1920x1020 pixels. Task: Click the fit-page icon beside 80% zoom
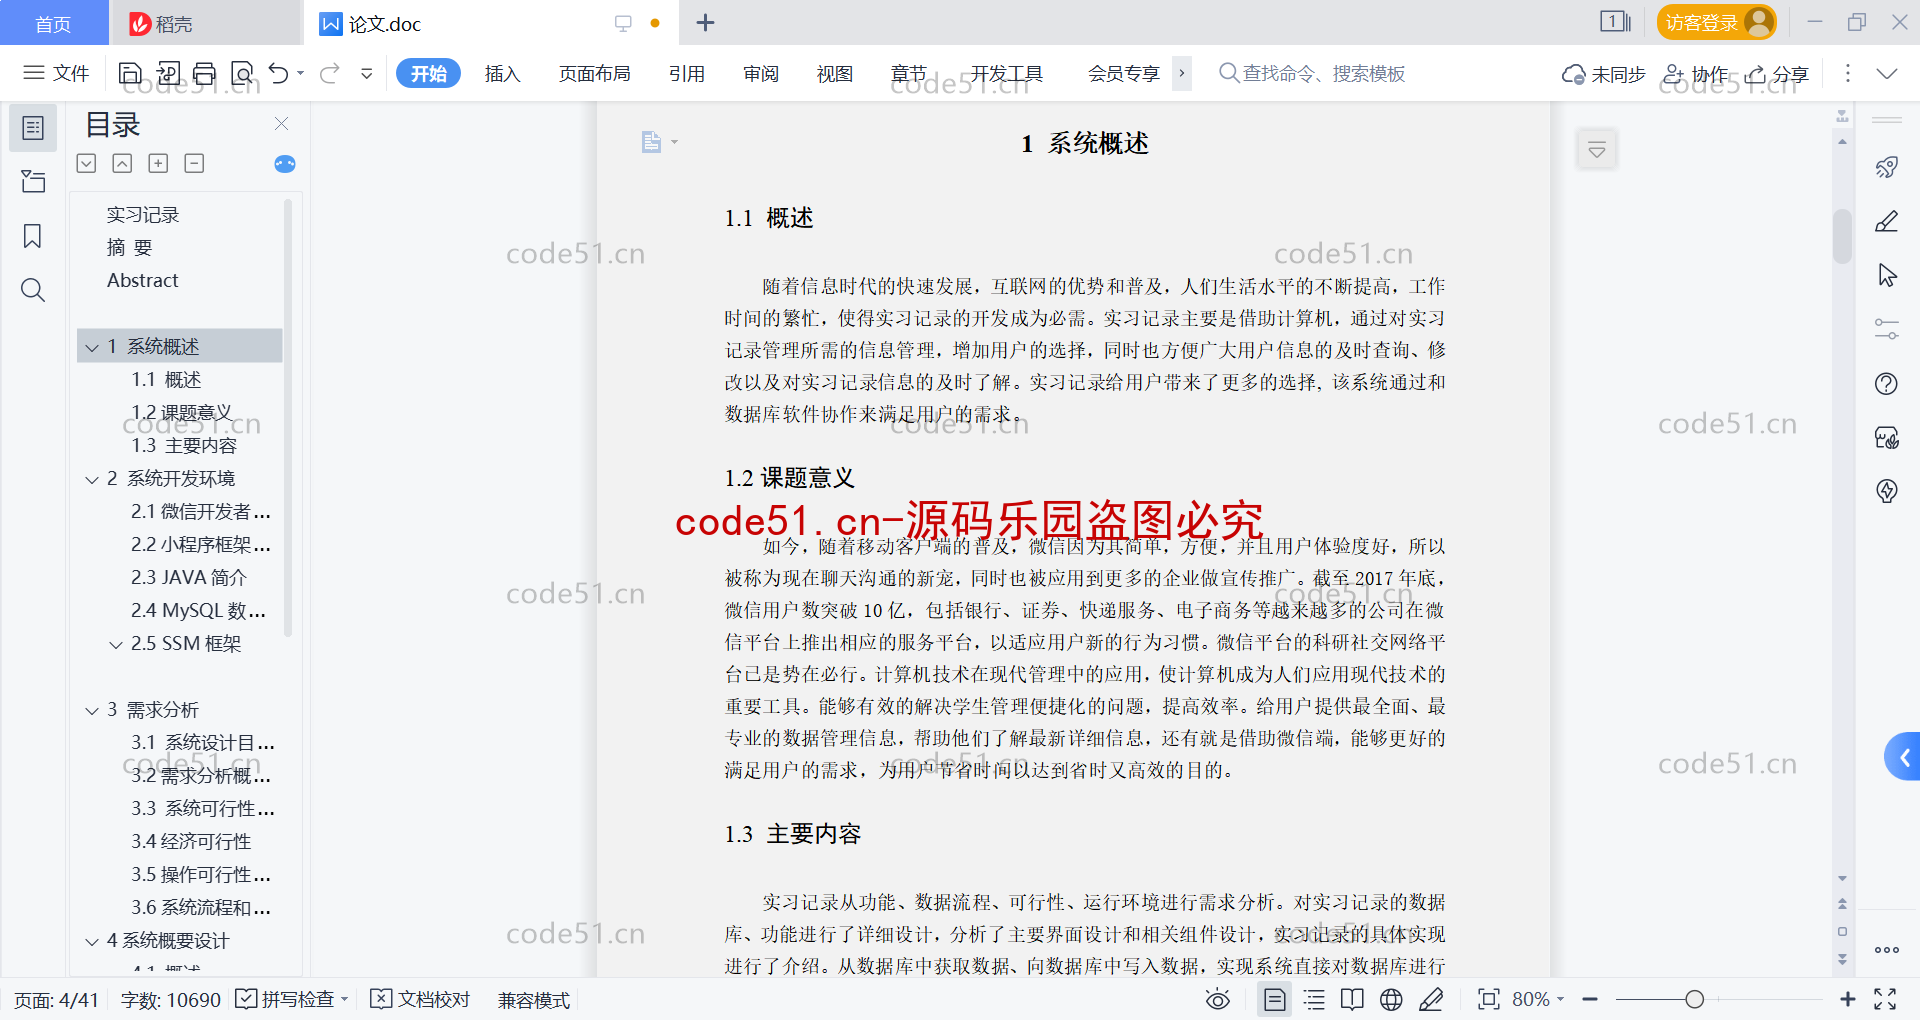click(1489, 999)
